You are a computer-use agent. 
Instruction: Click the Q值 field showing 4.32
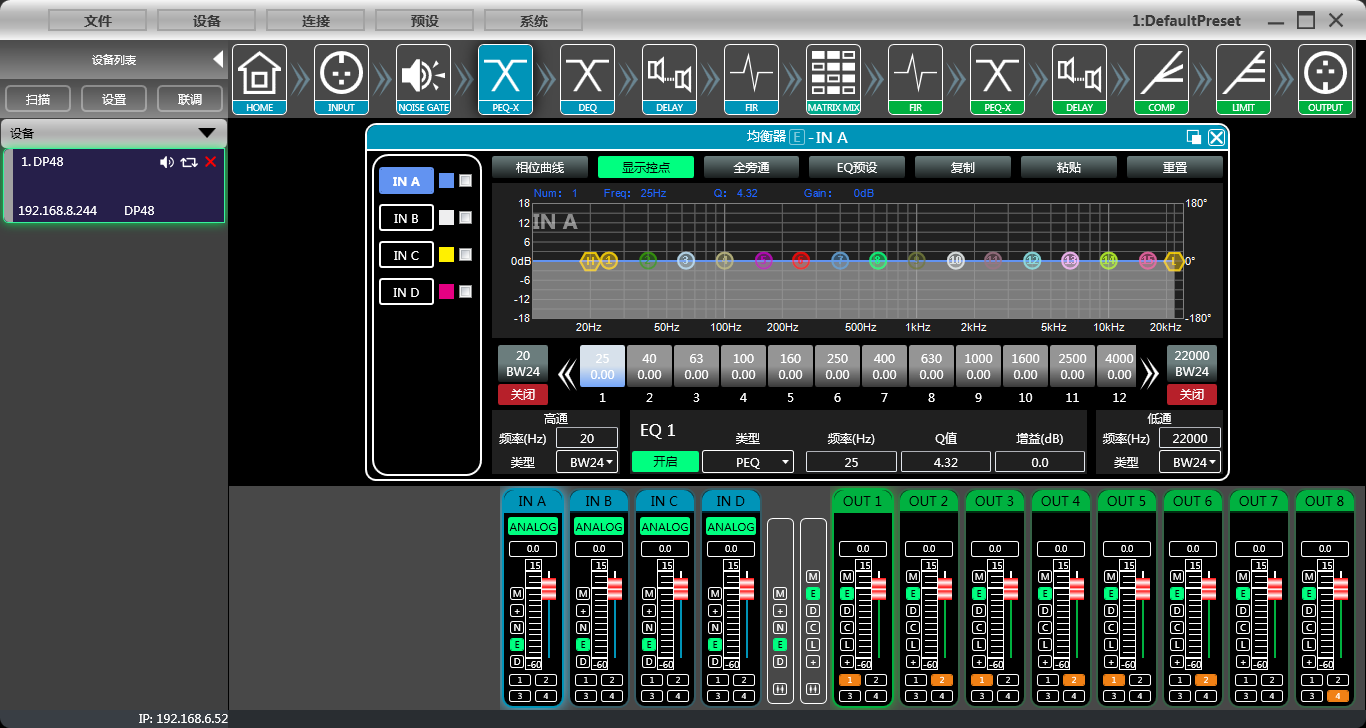[x=946, y=462]
